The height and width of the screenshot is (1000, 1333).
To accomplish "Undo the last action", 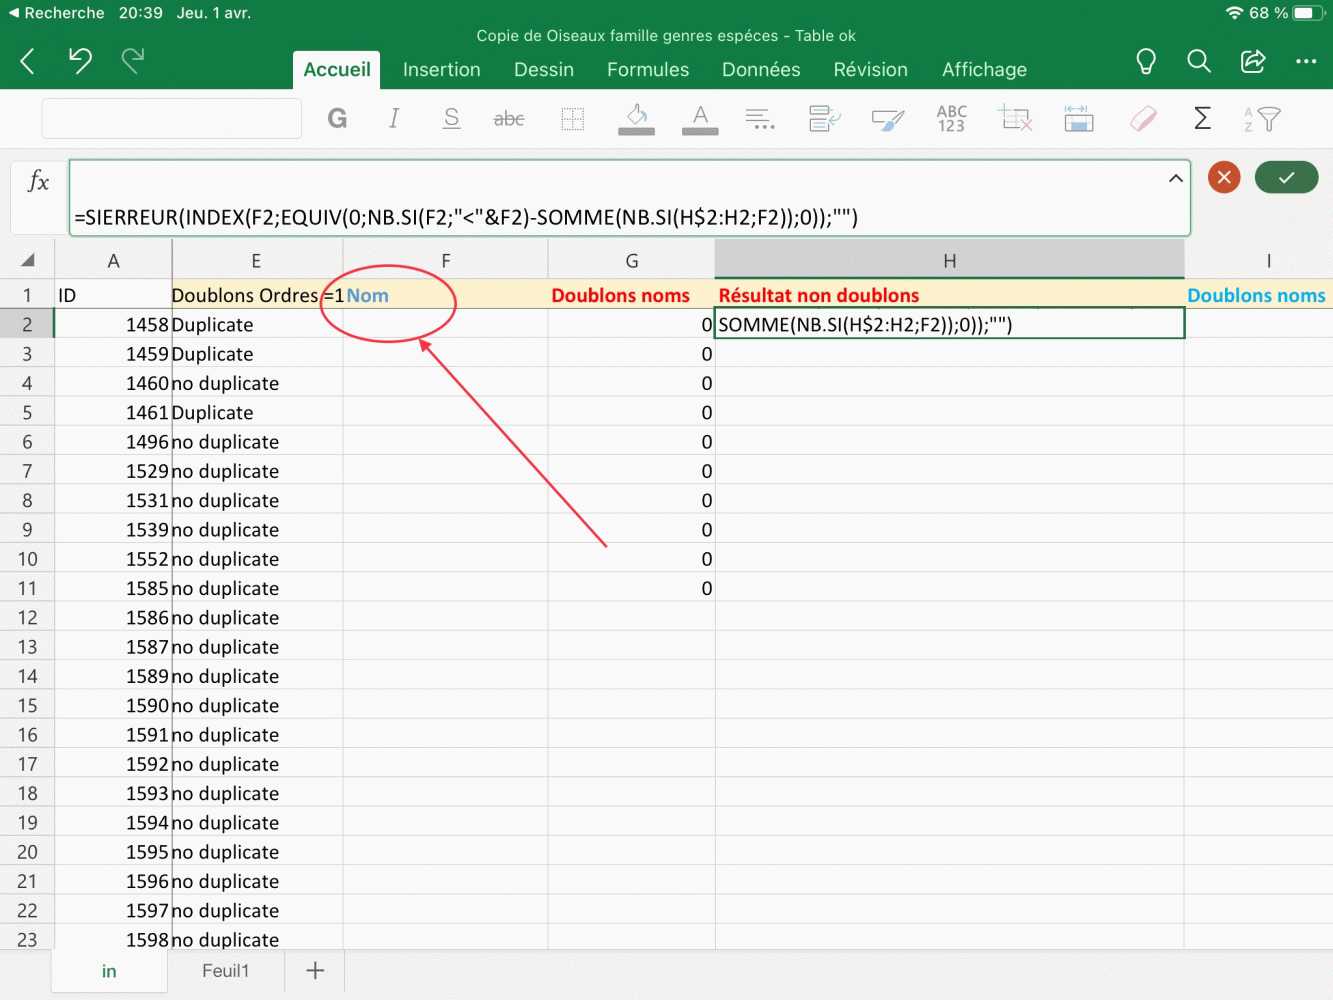I will [80, 61].
